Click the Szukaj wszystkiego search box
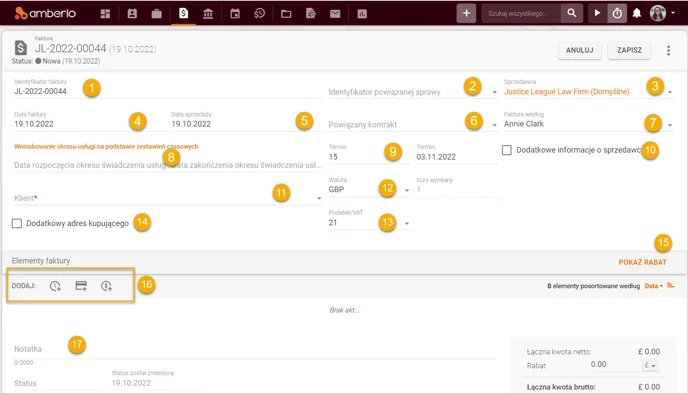 pos(521,13)
